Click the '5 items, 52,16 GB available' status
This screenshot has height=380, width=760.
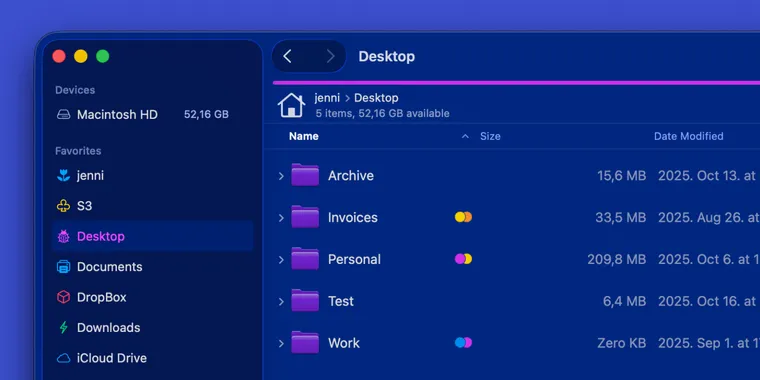tap(382, 113)
